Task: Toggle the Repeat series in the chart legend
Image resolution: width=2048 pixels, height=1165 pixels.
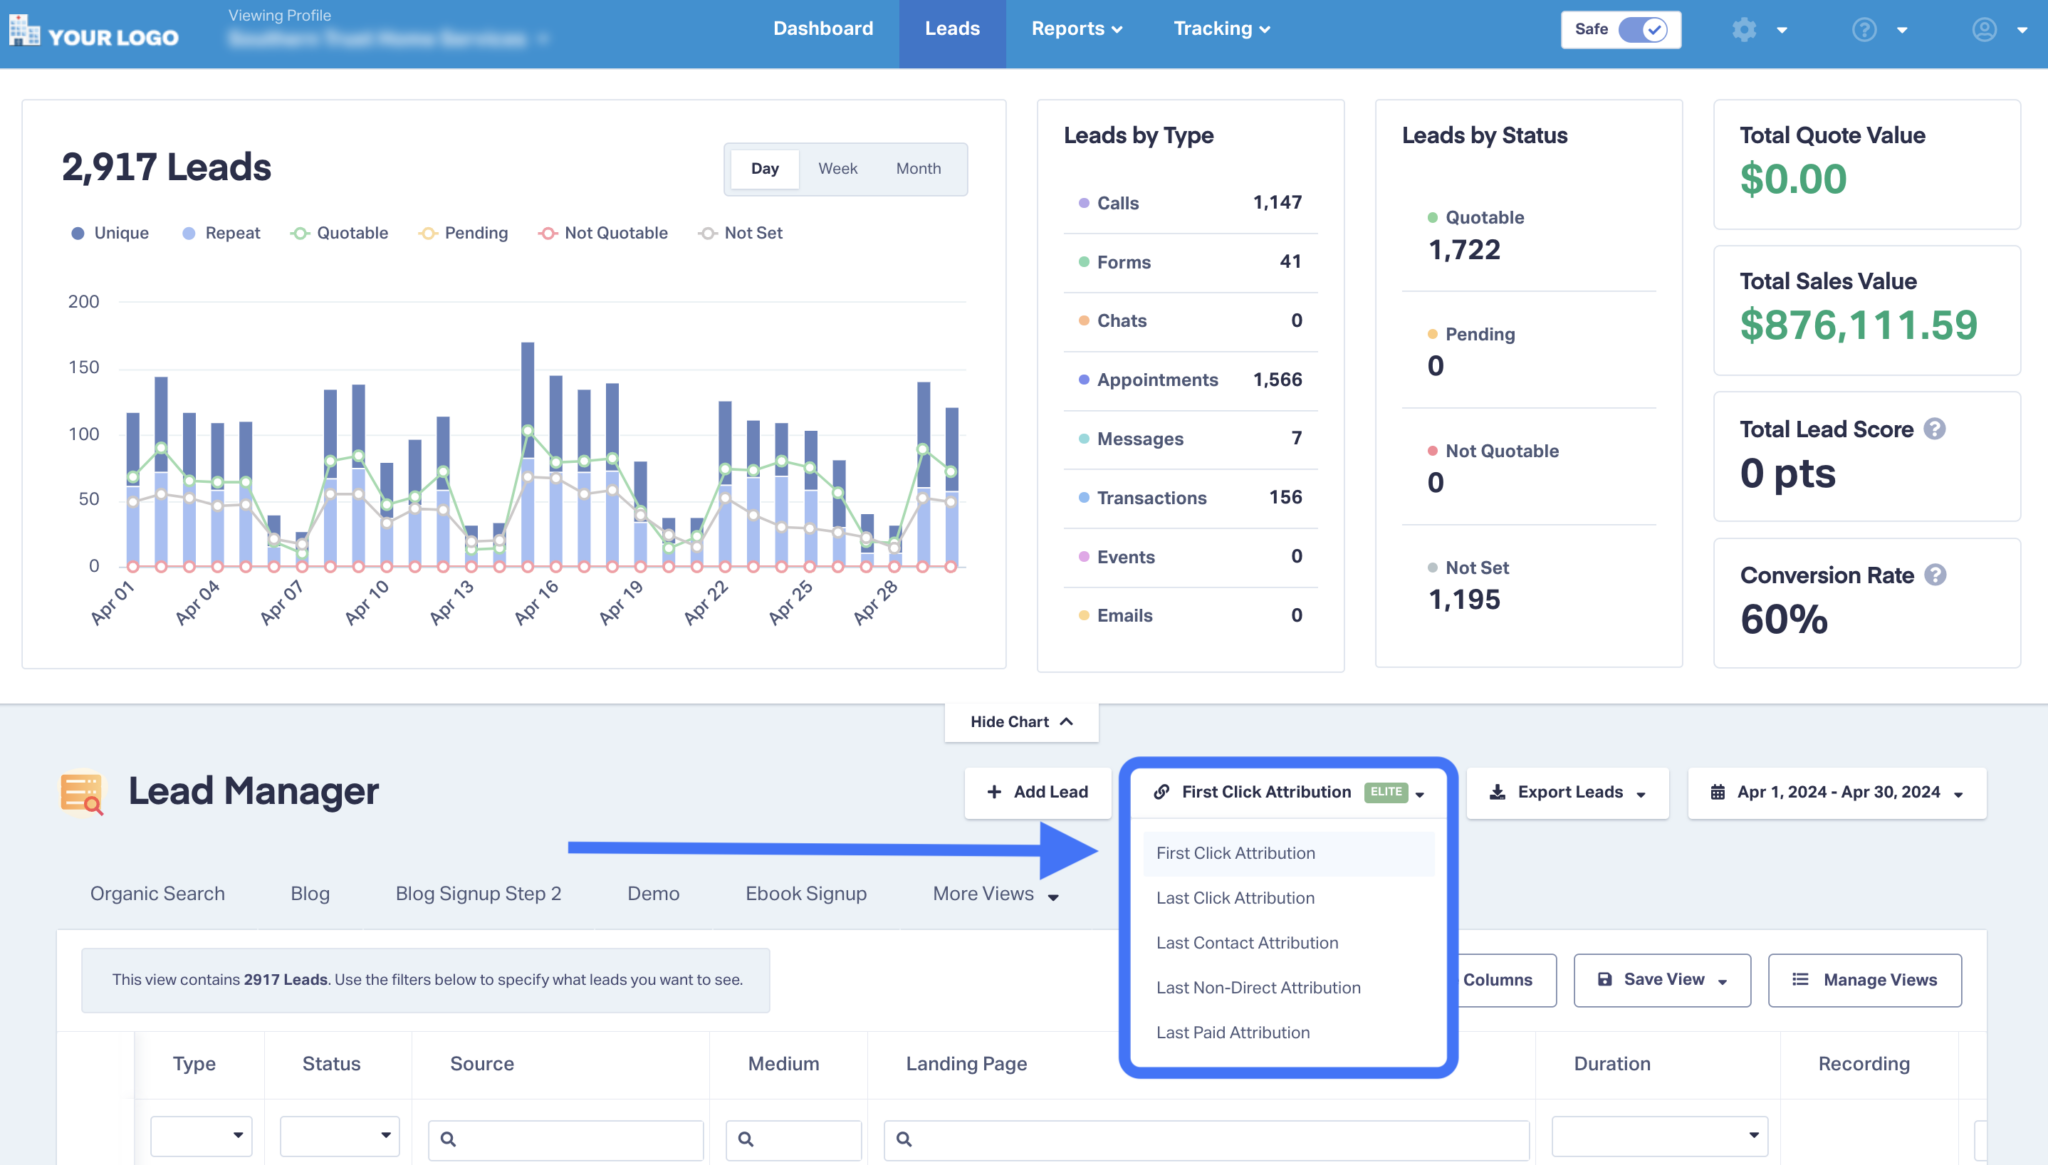Action: click(221, 232)
